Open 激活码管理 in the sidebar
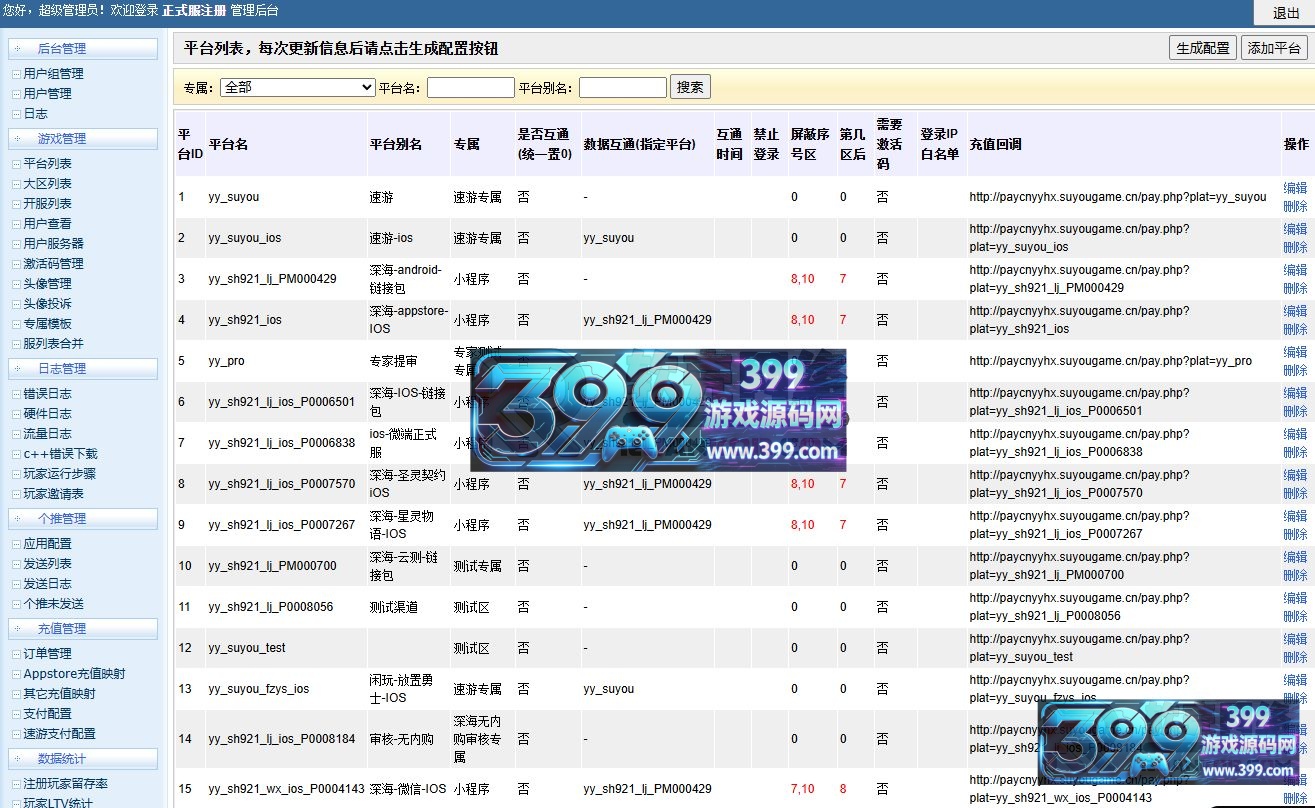1315x808 pixels. (54, 264)
